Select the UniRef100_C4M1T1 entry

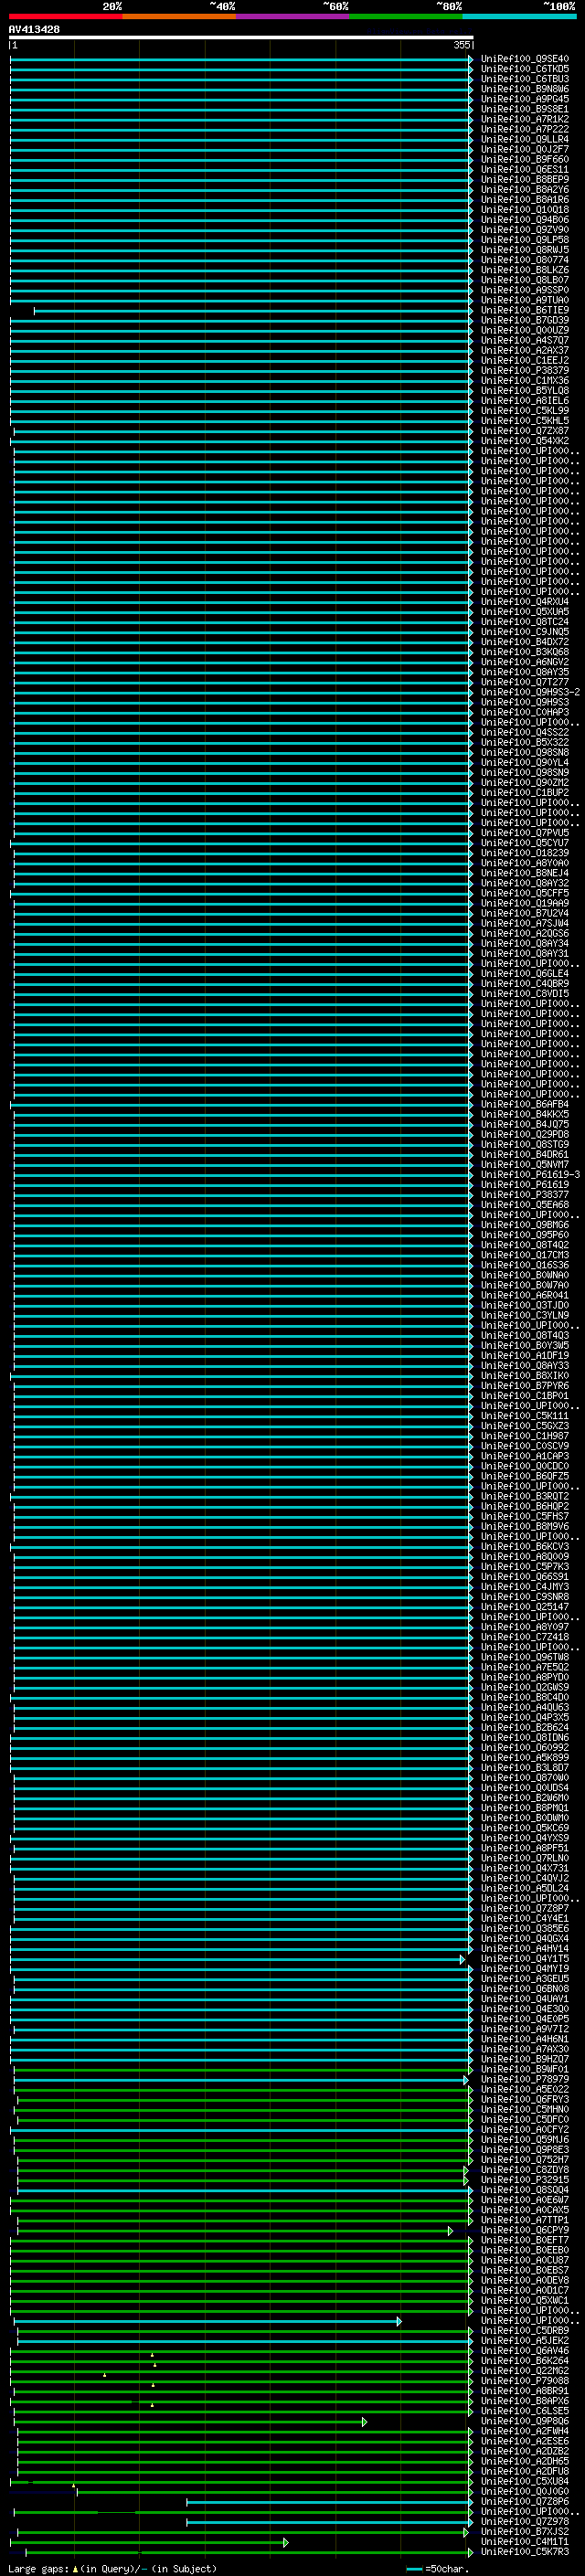[525, 2541]
